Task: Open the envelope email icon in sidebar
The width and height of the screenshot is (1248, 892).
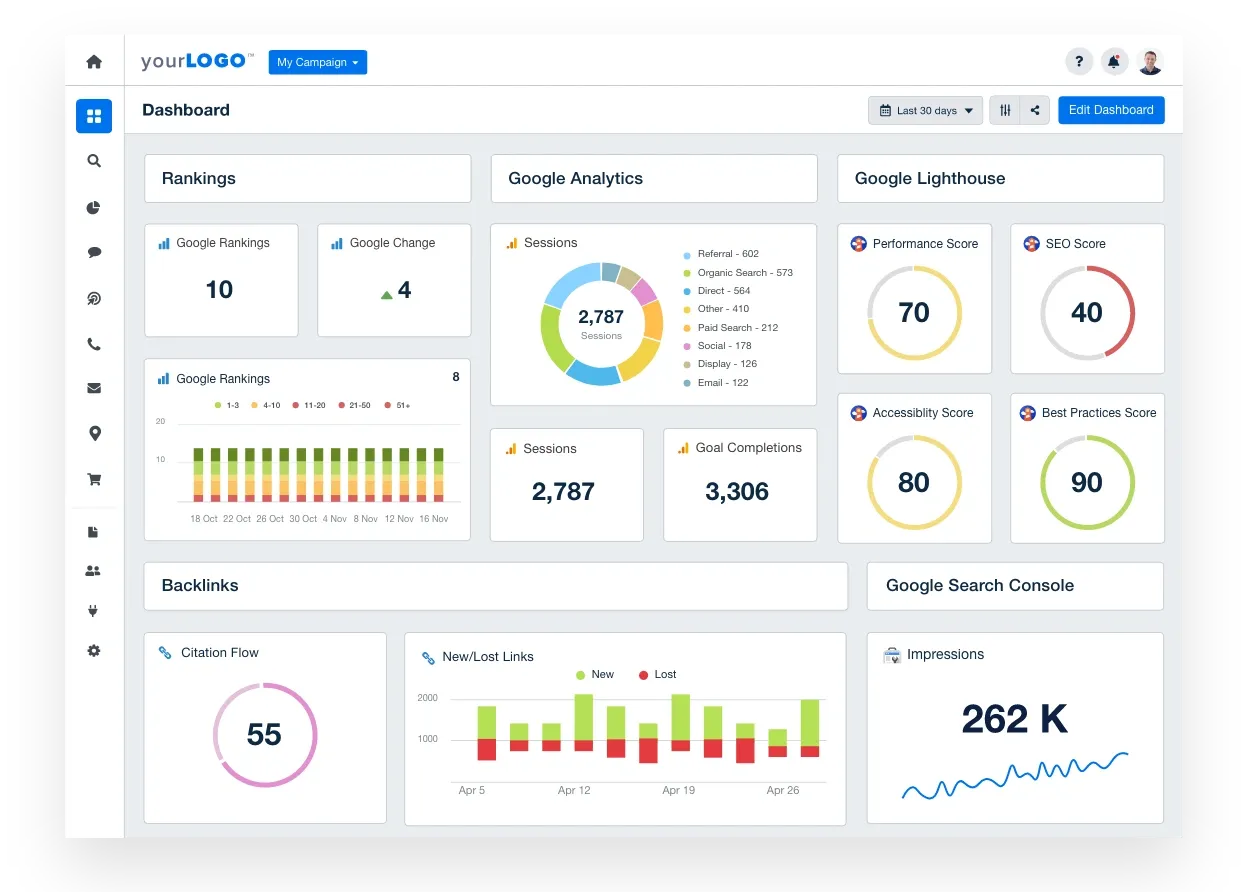Action: pos(94,388)
